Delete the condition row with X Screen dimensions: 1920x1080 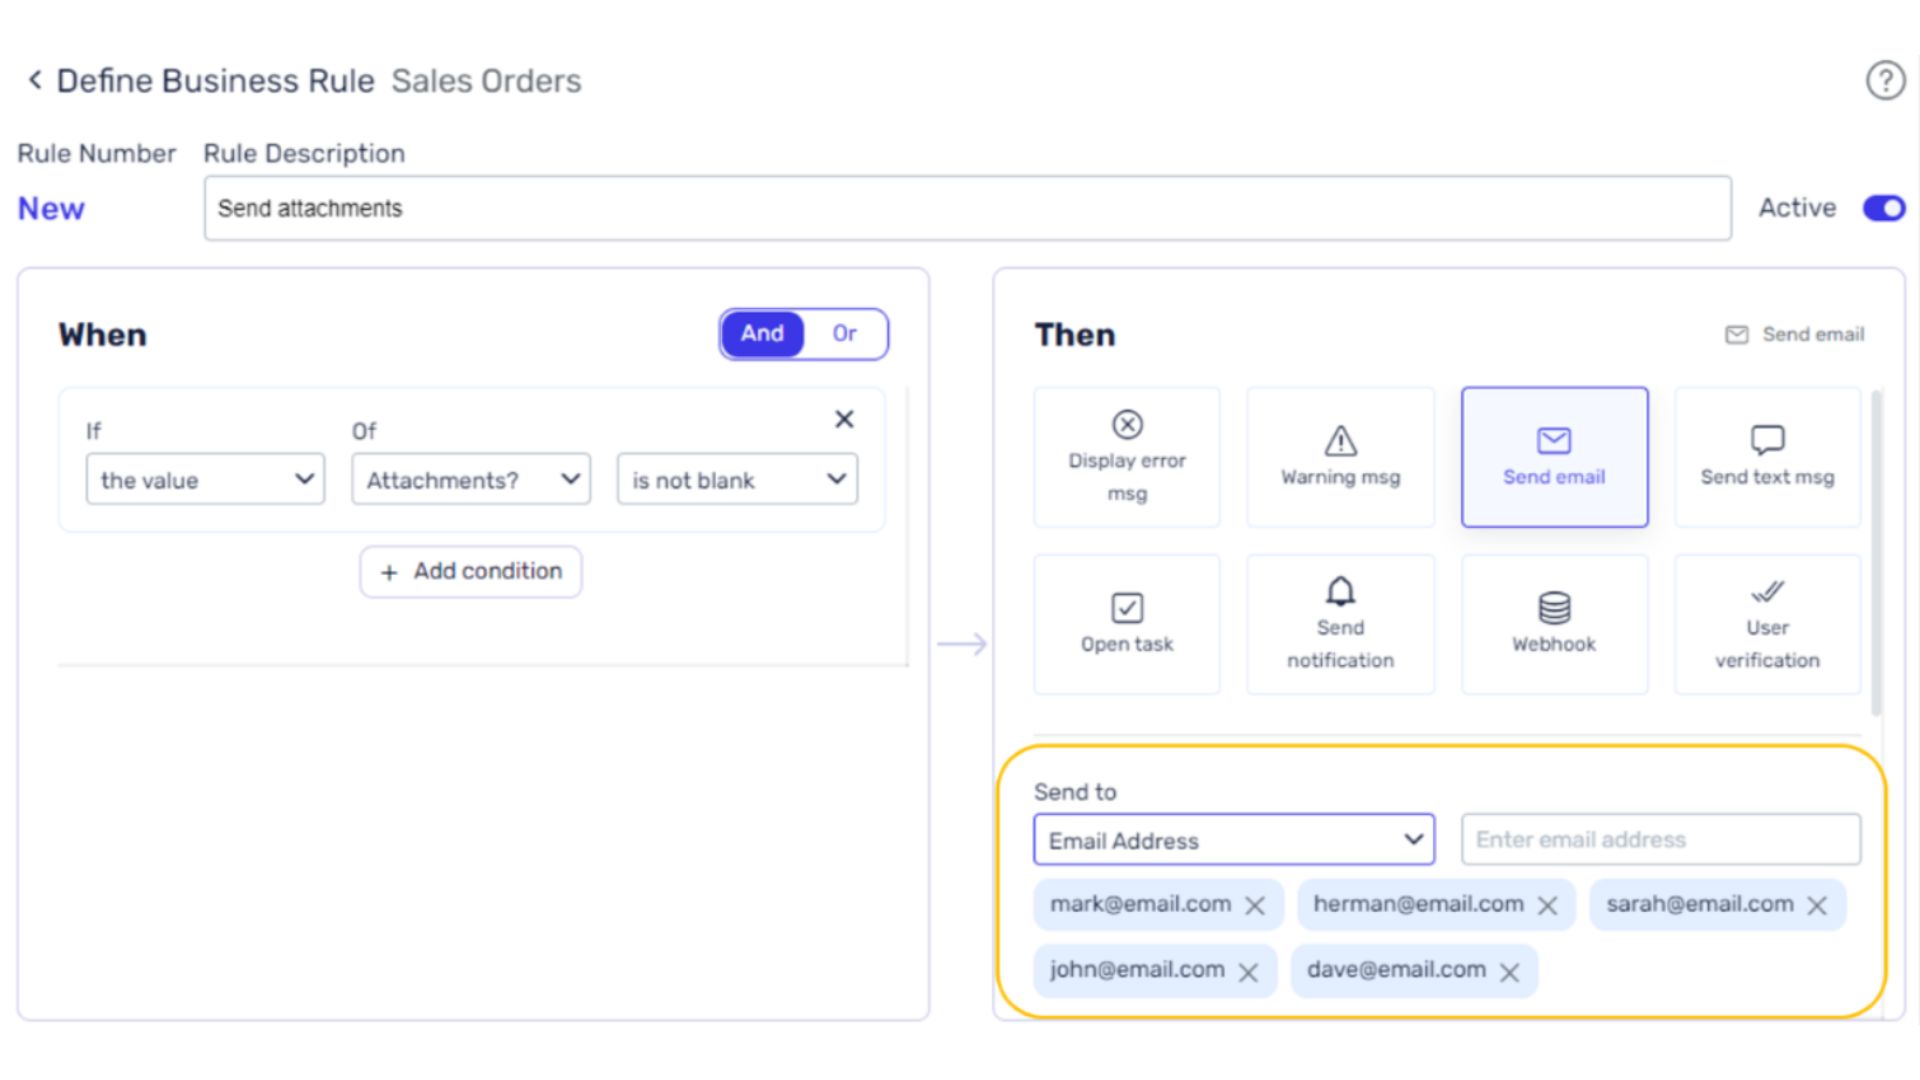click(x=844, y=419)
